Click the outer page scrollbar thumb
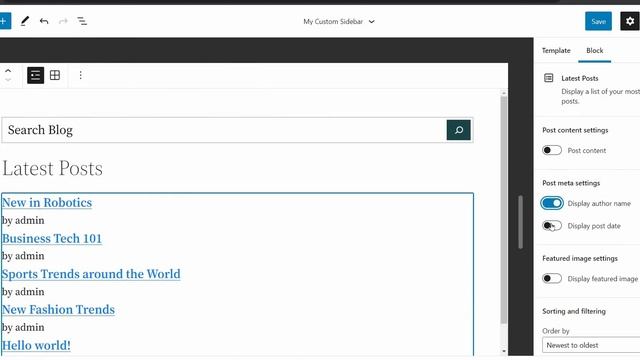Viewport: 640px width, 360px height. [520, 222]
